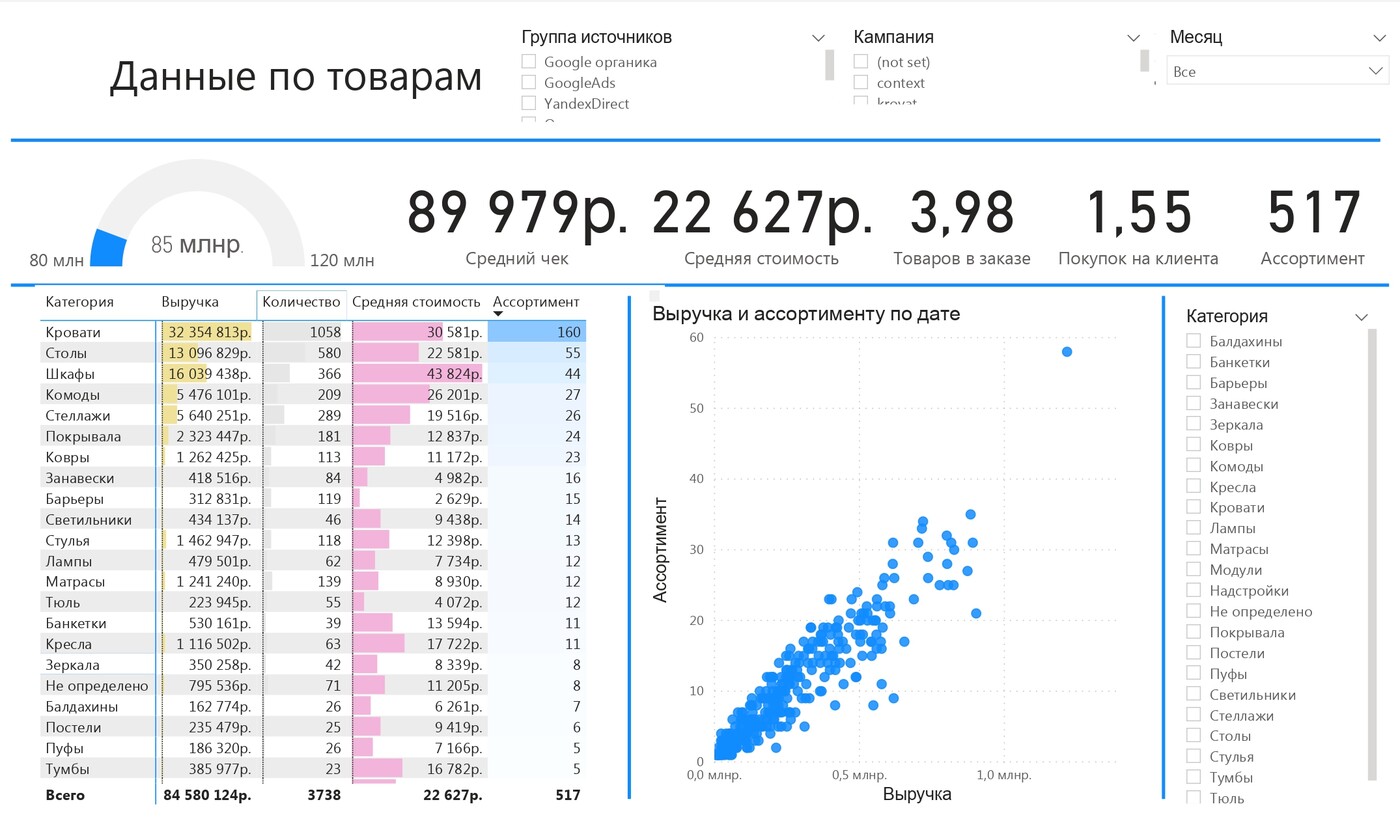Expand the Кампания slicer chevron
The height and width of the screenshot is (830, 1400).
click(1133, 38)
